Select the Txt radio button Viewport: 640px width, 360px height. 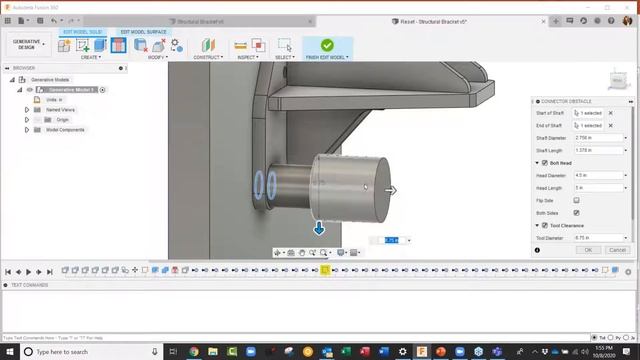(595, 338)
